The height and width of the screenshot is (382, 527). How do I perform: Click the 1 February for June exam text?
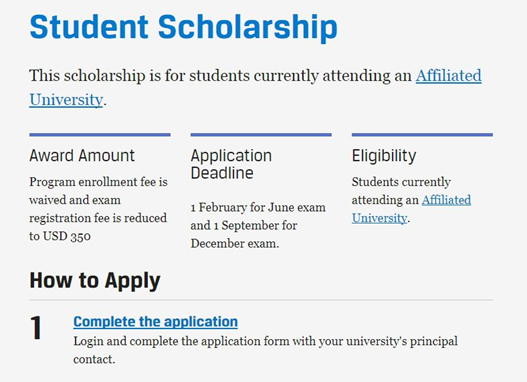pyautogui.click(x=258, y=207)
